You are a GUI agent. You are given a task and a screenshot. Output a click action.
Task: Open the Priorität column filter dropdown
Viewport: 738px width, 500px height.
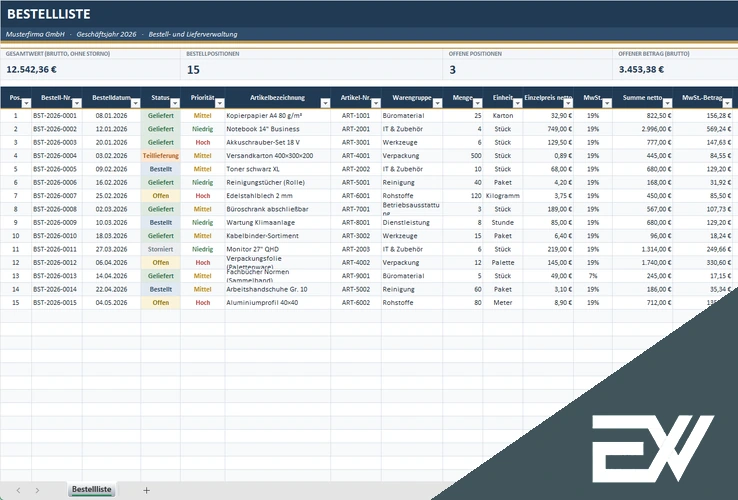[219, 103]
